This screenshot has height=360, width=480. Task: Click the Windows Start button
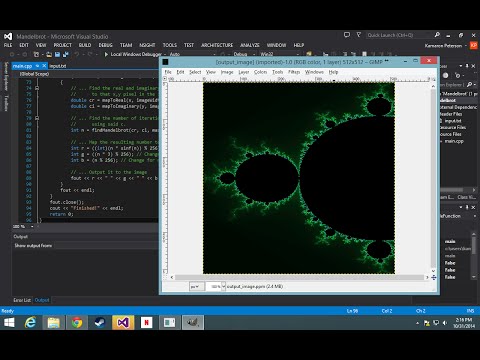click(9, 322)
